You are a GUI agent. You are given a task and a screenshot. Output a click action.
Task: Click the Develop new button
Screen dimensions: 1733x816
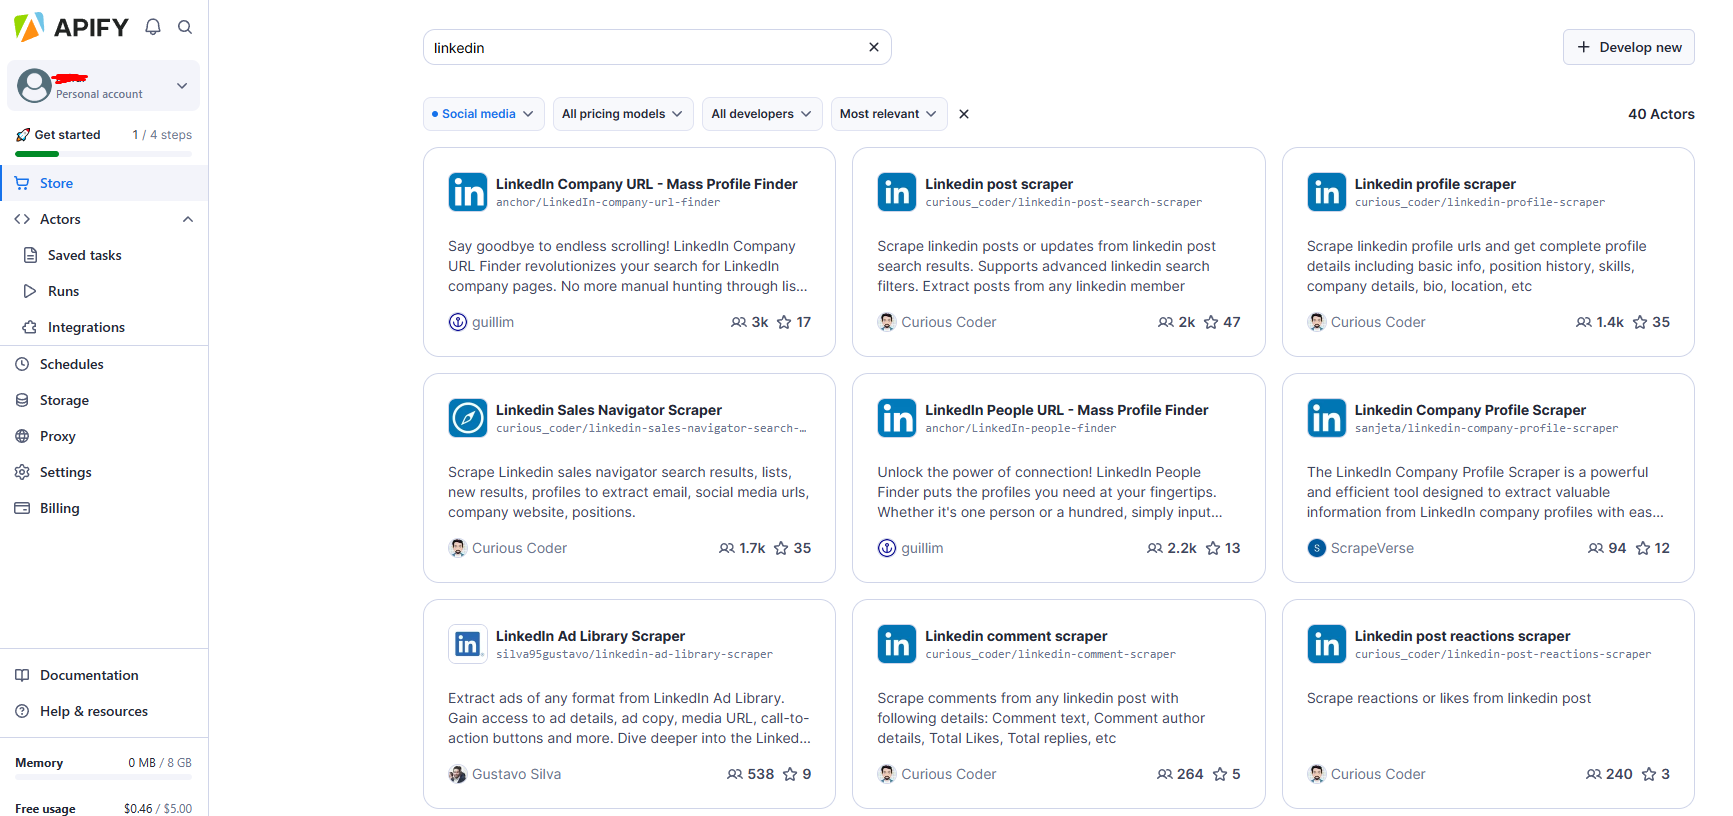click(x=1628, y=47)
